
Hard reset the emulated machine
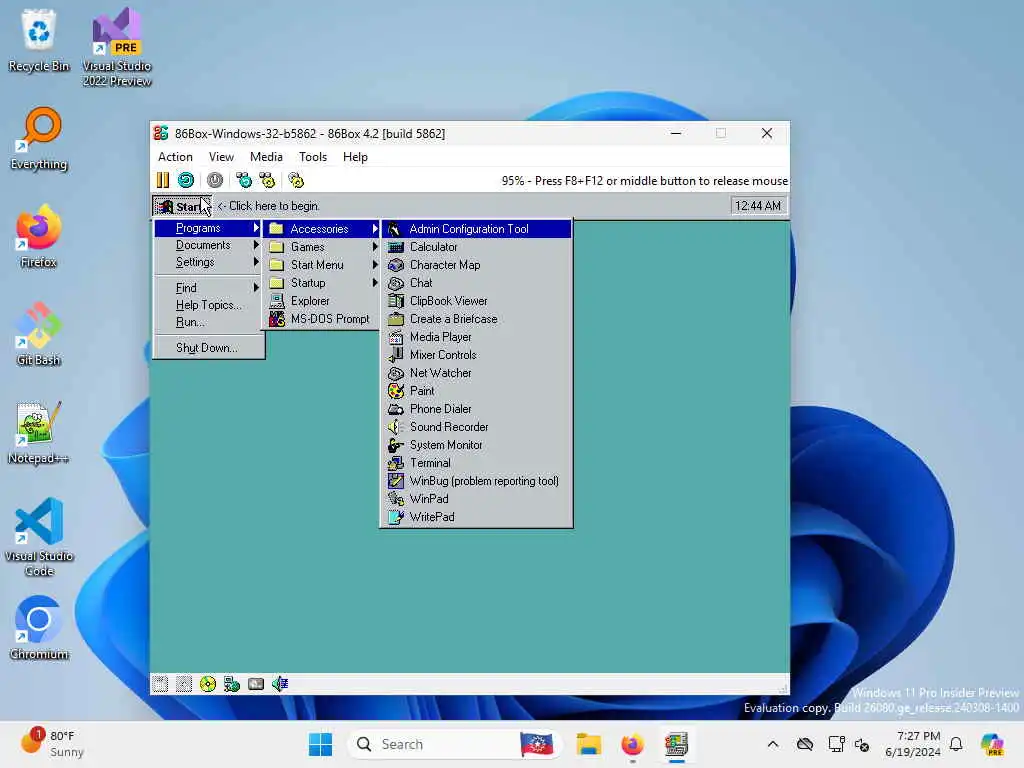[186, 180]
